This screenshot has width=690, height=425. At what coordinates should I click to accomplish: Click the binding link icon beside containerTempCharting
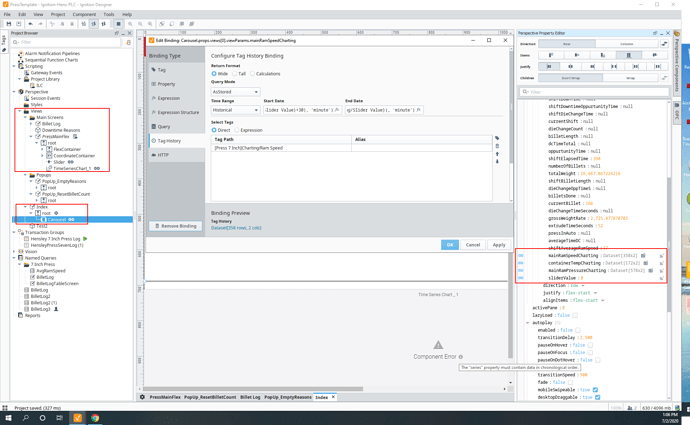pos(521,263)
